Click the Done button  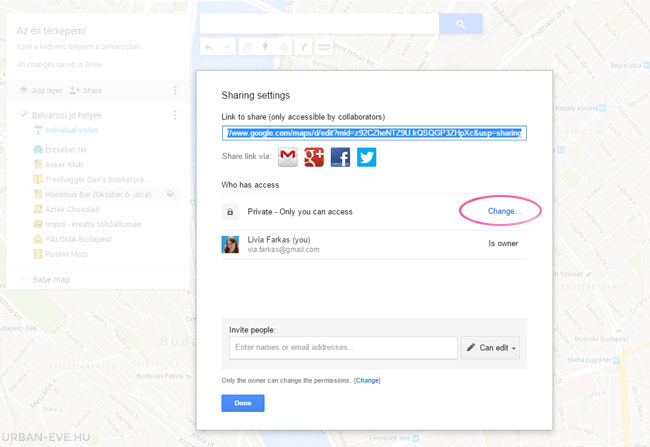(x=243, y=403)
